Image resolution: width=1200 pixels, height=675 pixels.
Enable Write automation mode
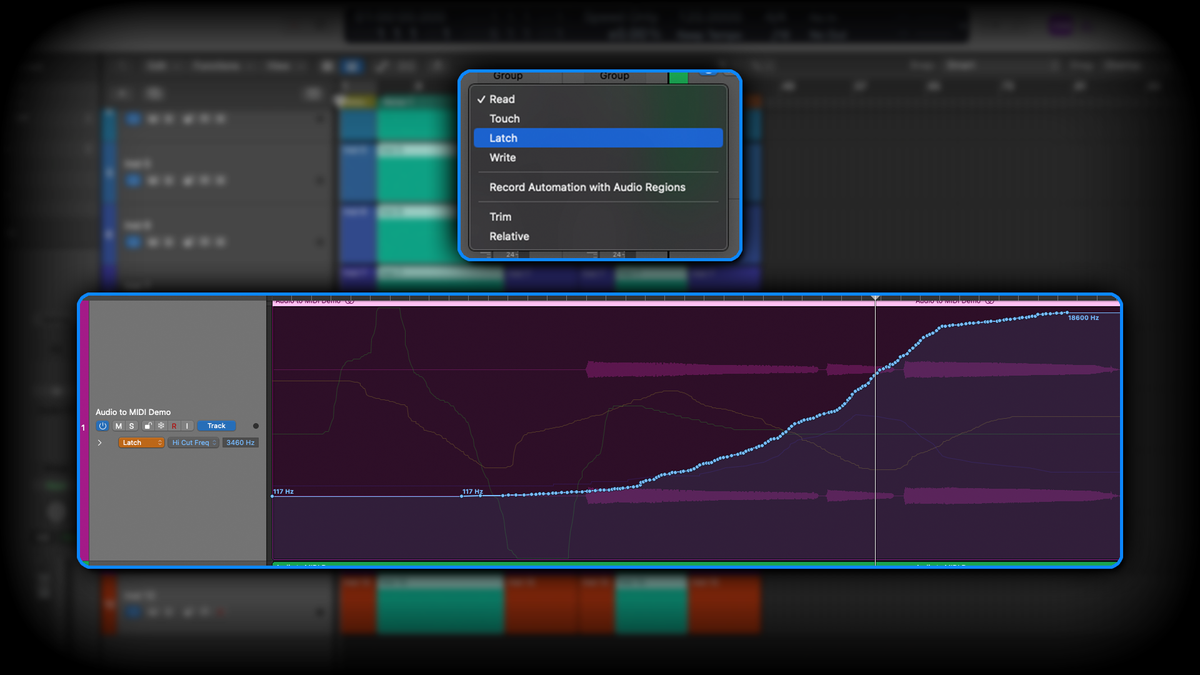click(502, 157)
